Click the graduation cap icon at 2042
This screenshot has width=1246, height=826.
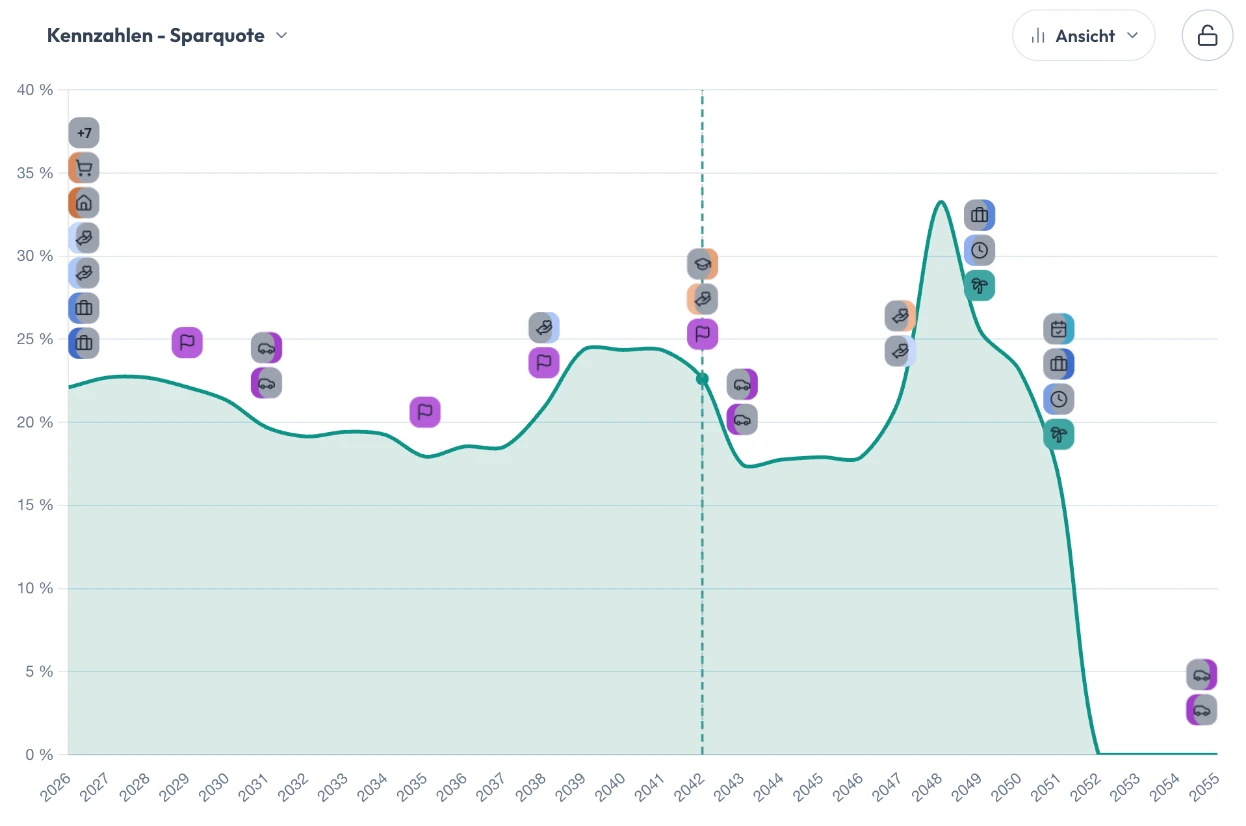pyautogui.click(x=703, y=264)
